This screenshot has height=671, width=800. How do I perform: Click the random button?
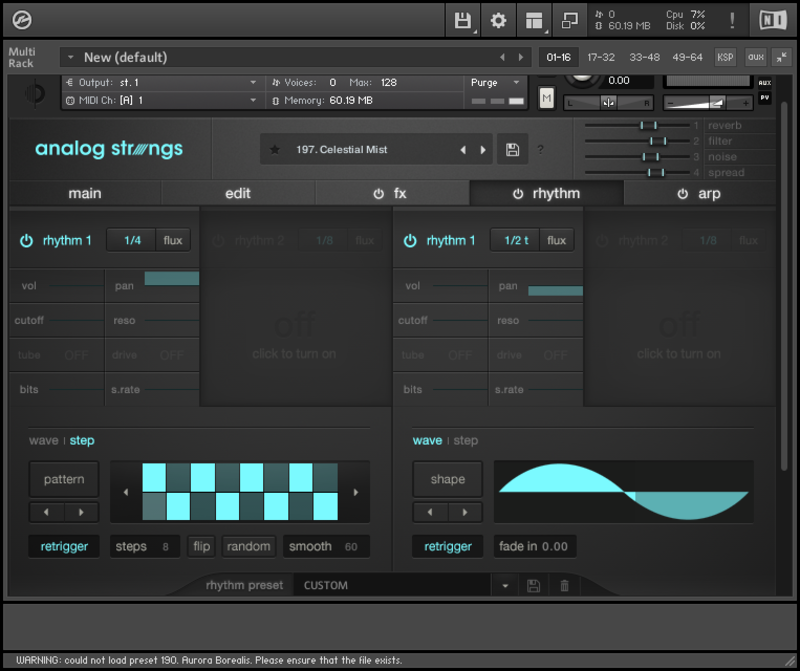coord(248,546)
